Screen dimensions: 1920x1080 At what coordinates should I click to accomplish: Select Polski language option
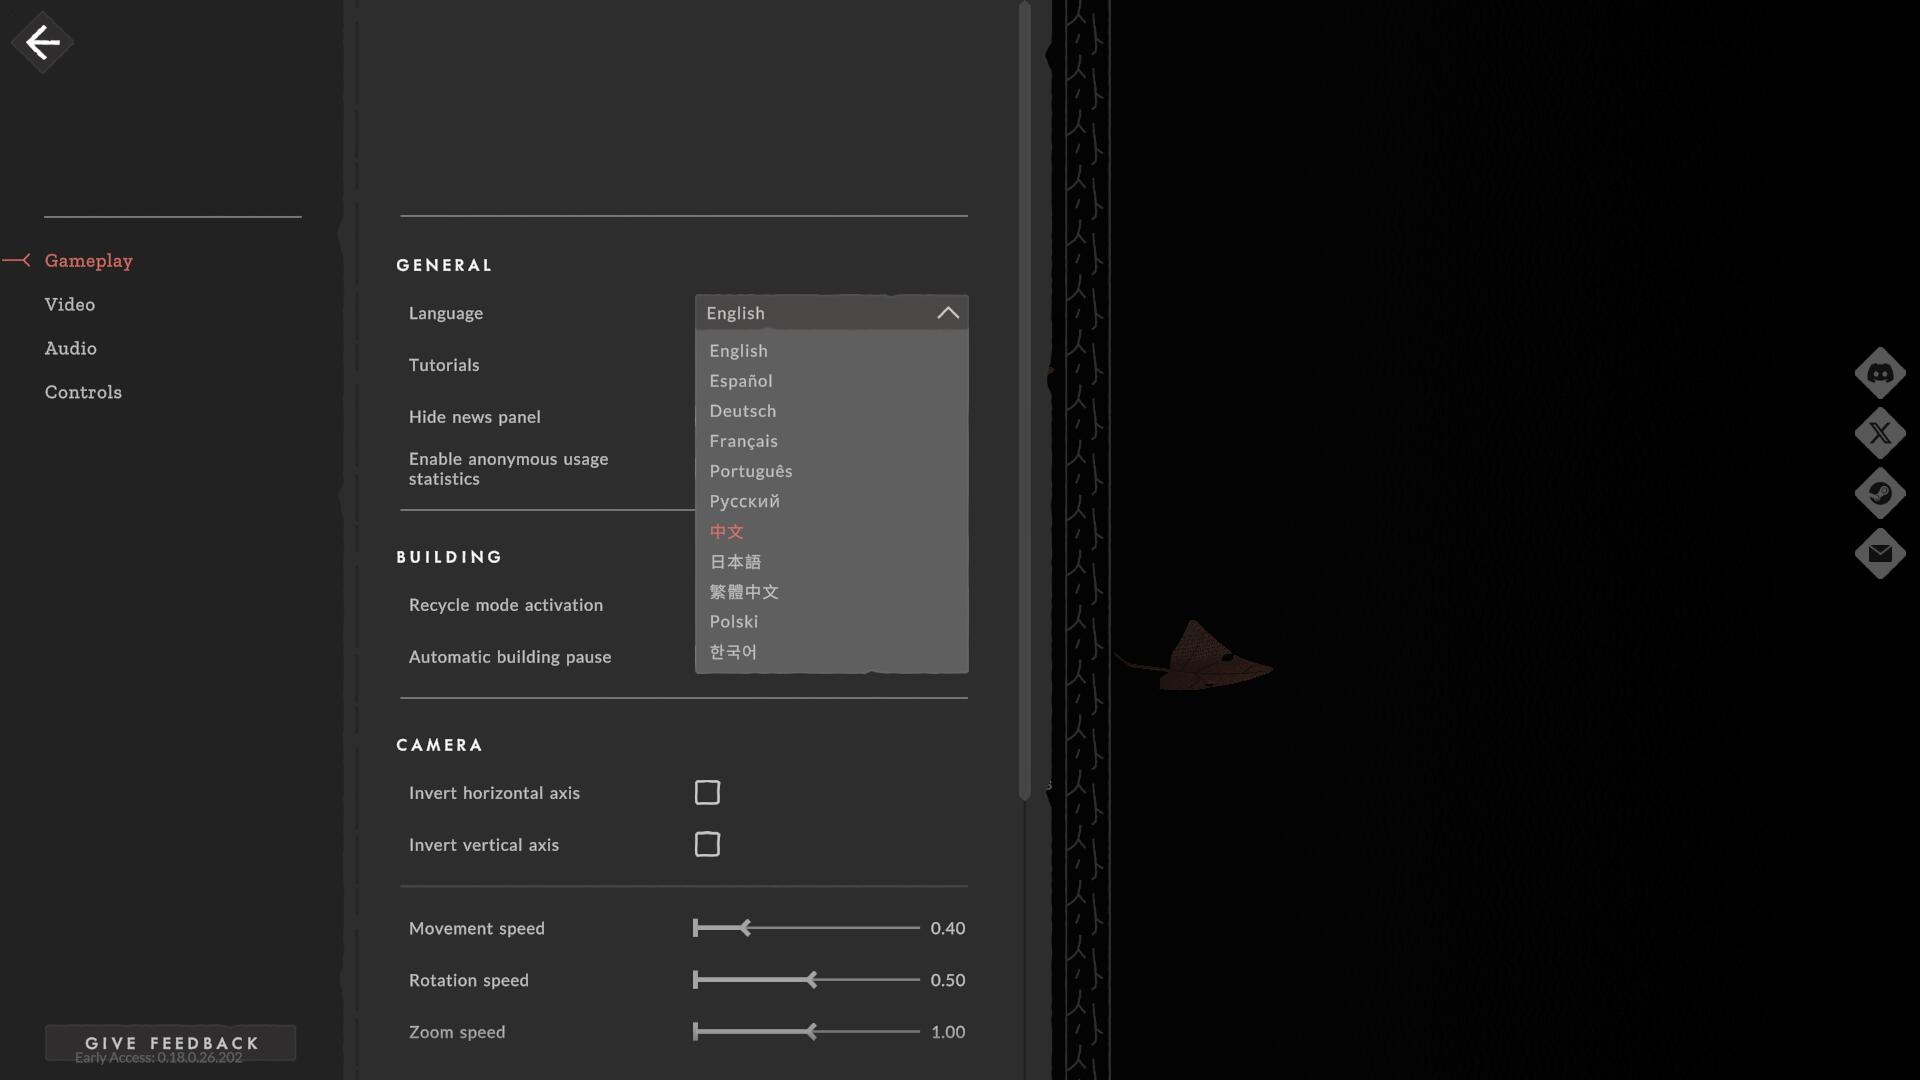pyautogui.click(x=733, y=622)
